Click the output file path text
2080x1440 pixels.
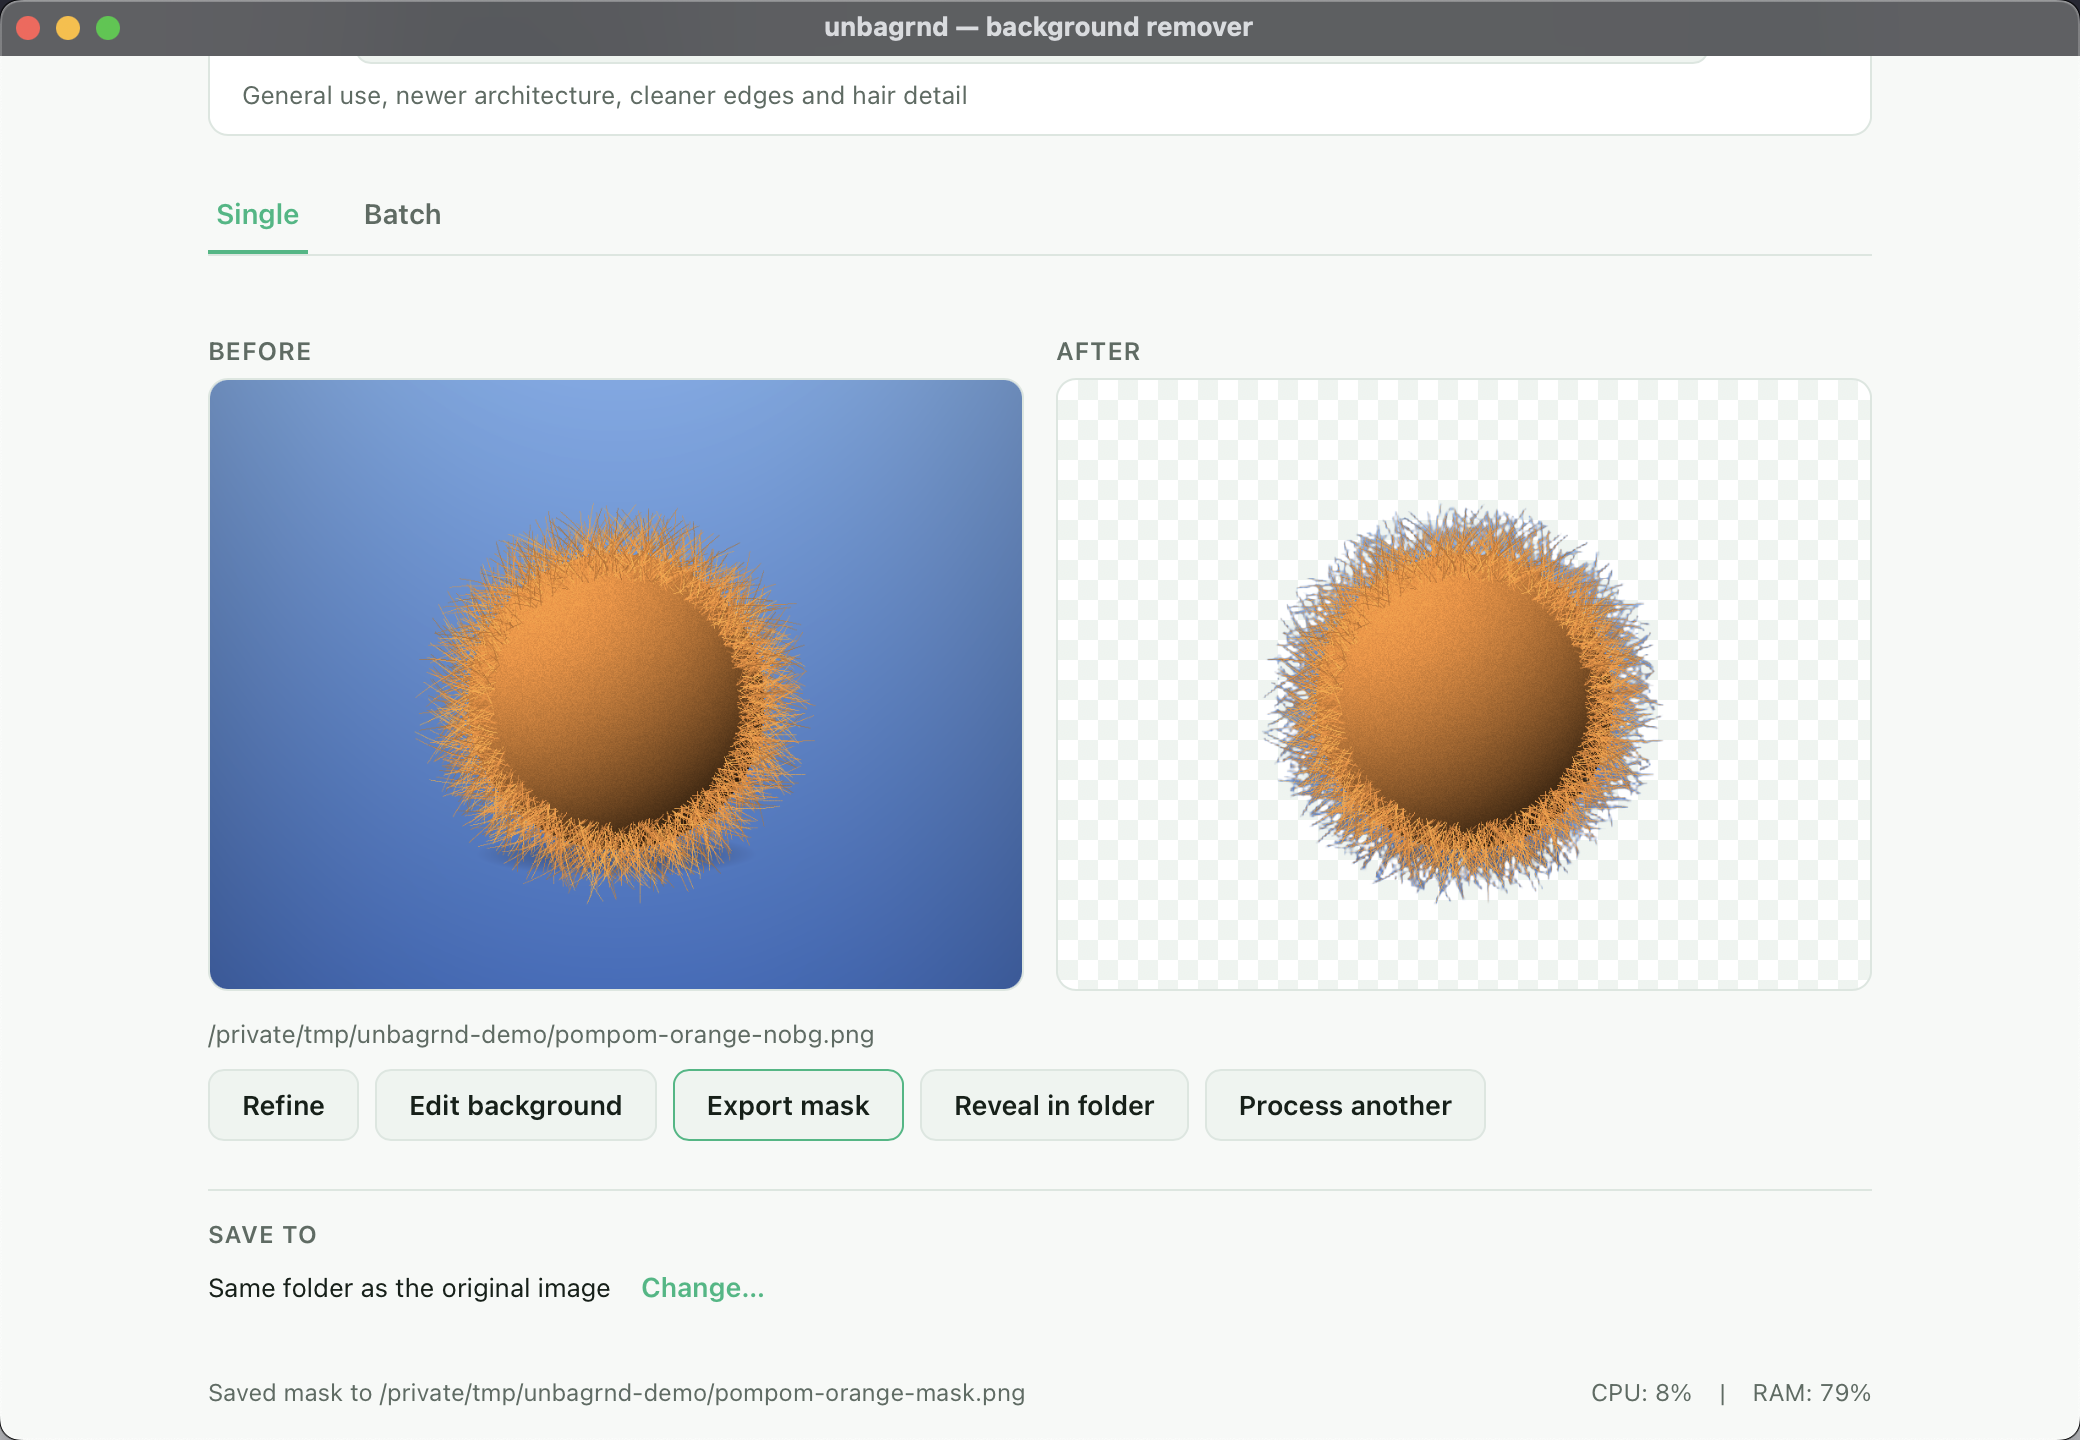541,1034
